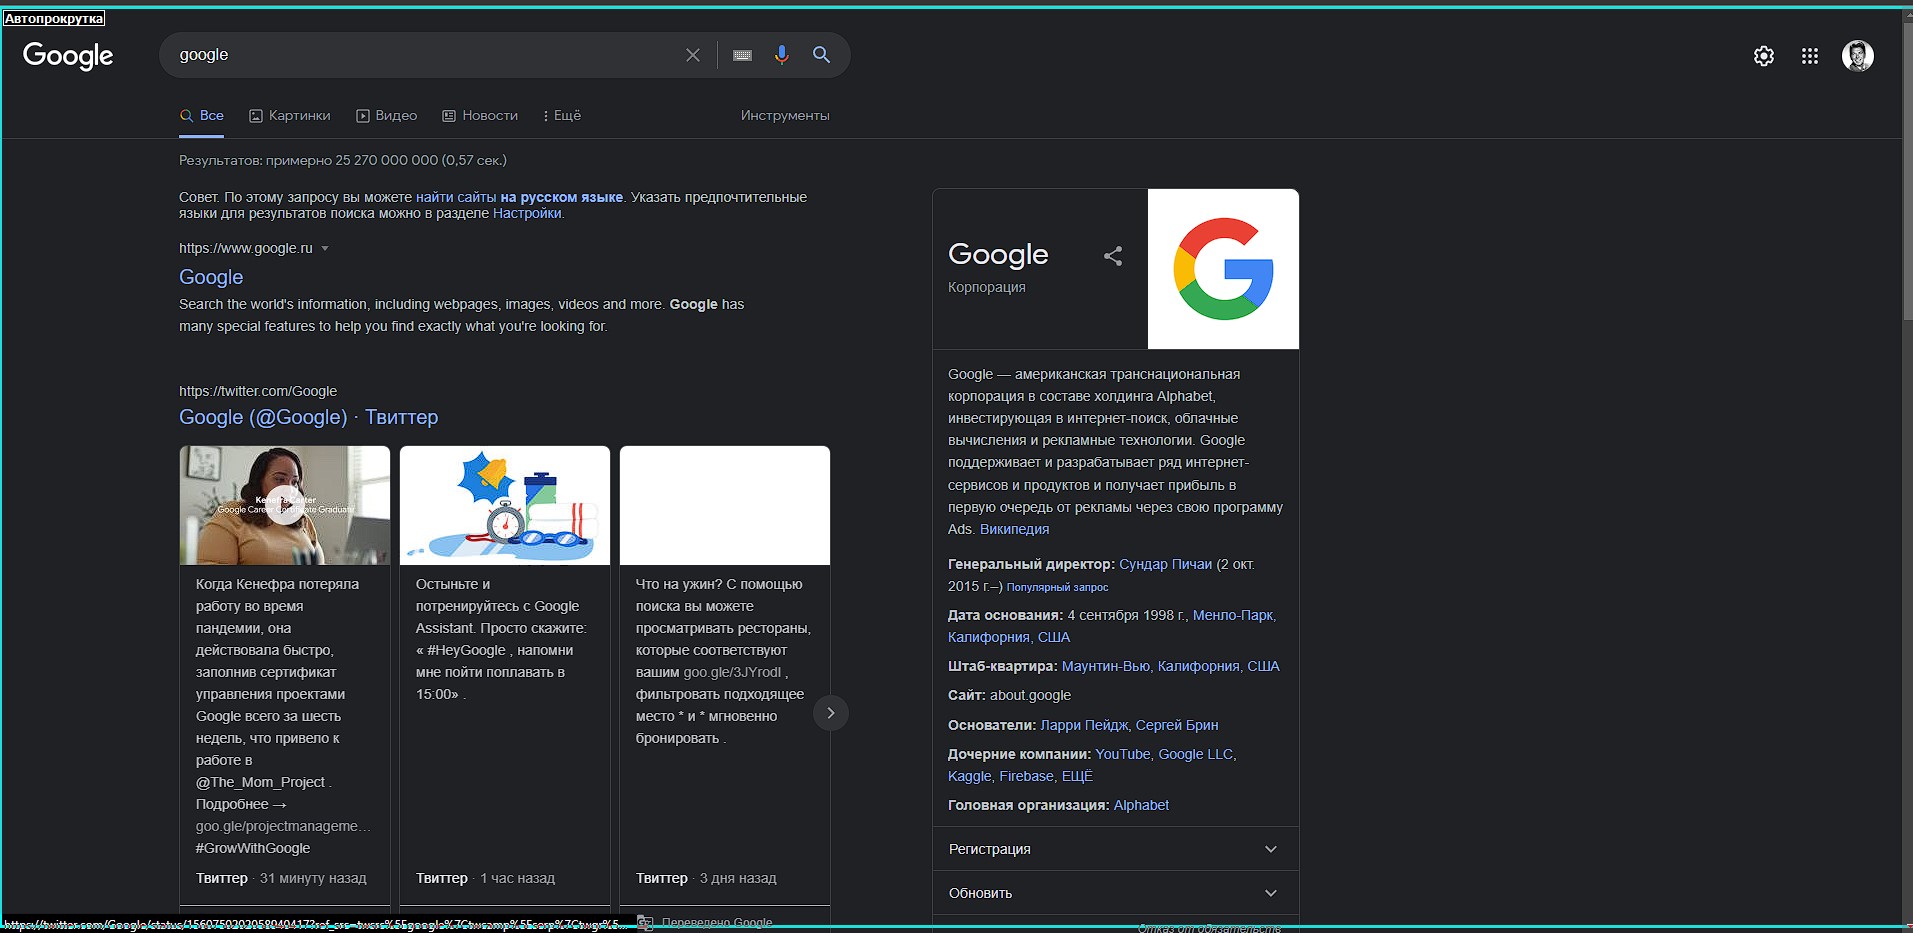Screen dimensions: 1913x933
Task: Click #GrowWithGoogle hashtag
Action: click(x=253, y=848)
